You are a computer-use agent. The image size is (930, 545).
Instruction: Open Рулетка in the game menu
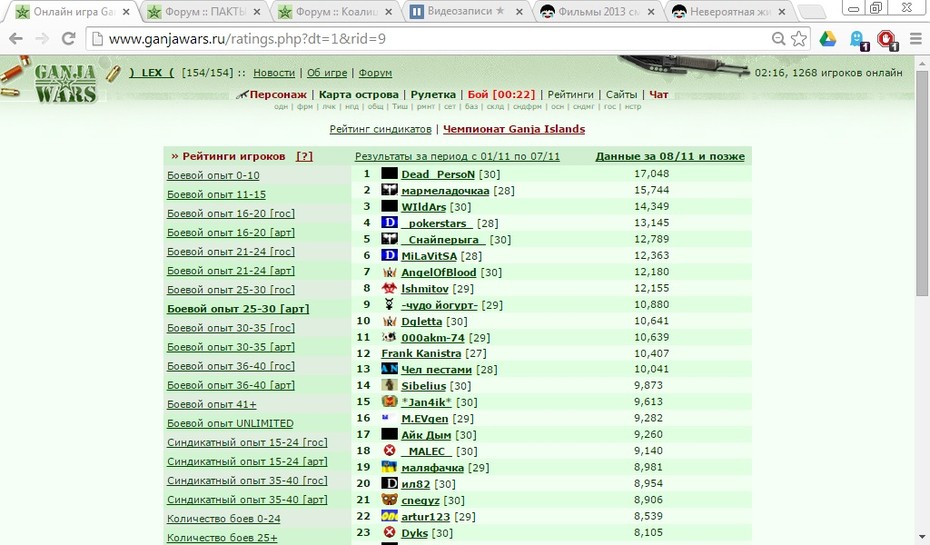pos(433,94)
